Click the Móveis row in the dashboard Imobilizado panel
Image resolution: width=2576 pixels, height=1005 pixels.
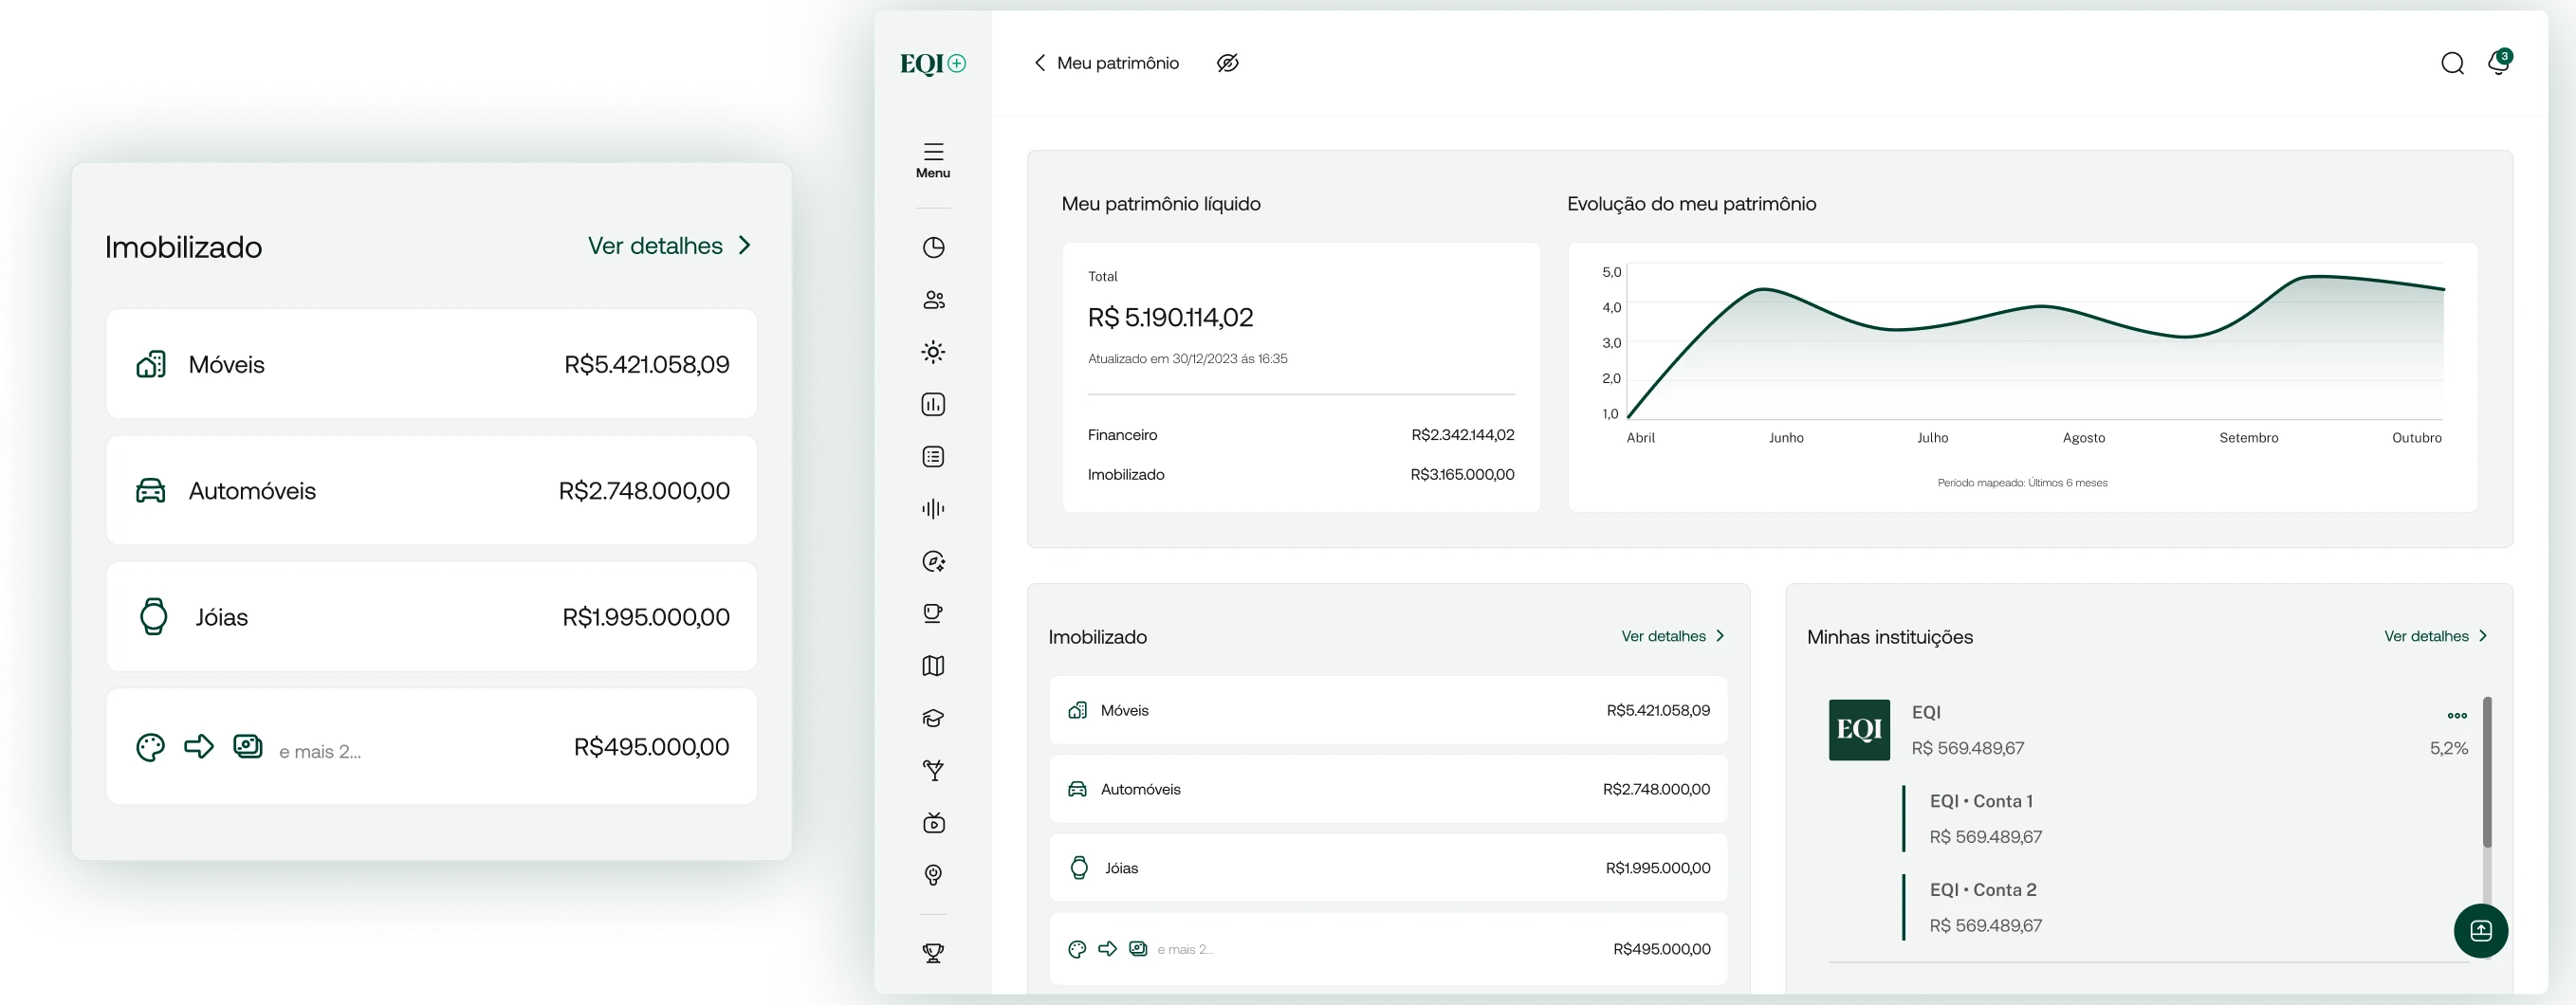pos(1388,710)
